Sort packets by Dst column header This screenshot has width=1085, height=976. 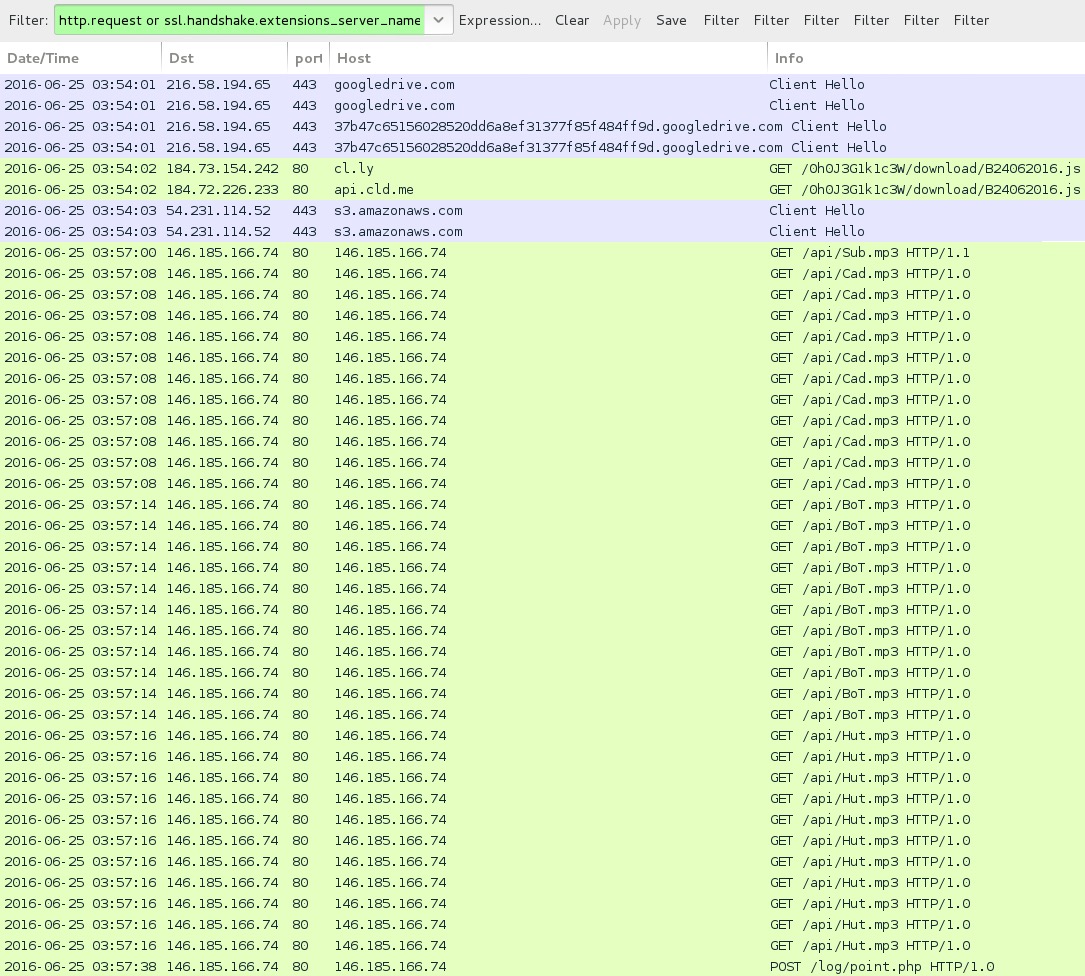pyautogui.click(x=224, y=58)
